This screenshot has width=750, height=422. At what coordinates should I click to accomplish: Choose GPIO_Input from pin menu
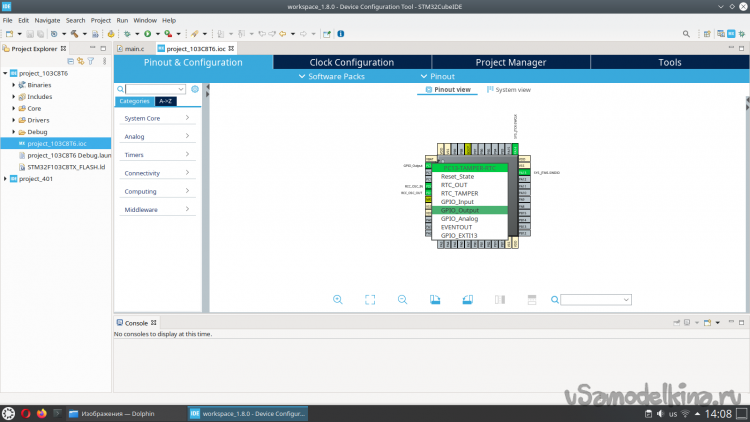tap(459, 202)
